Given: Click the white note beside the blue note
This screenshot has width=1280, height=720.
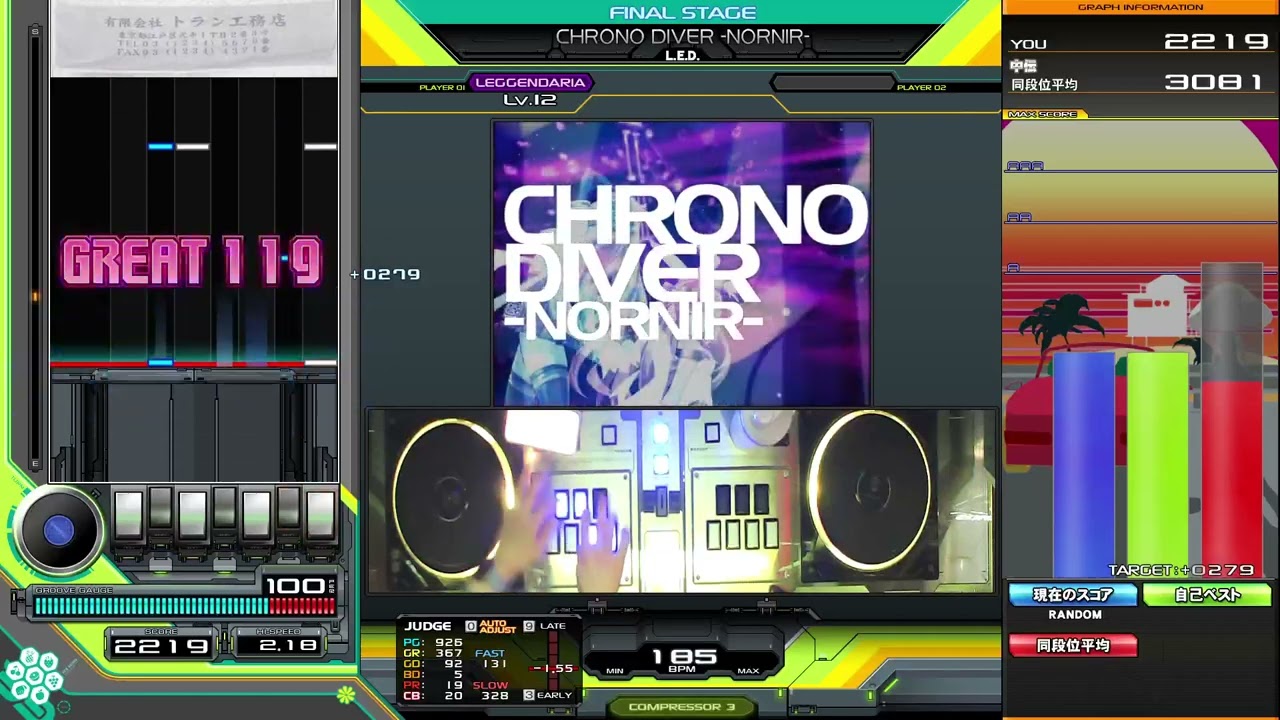Looking at the screenshot, I should tap(192, 146).
